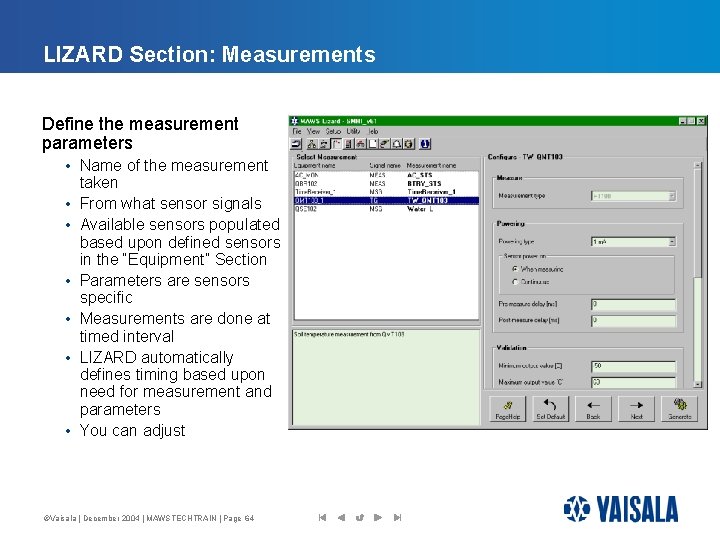Click the PageHelp button

click(x=507, y=409)
